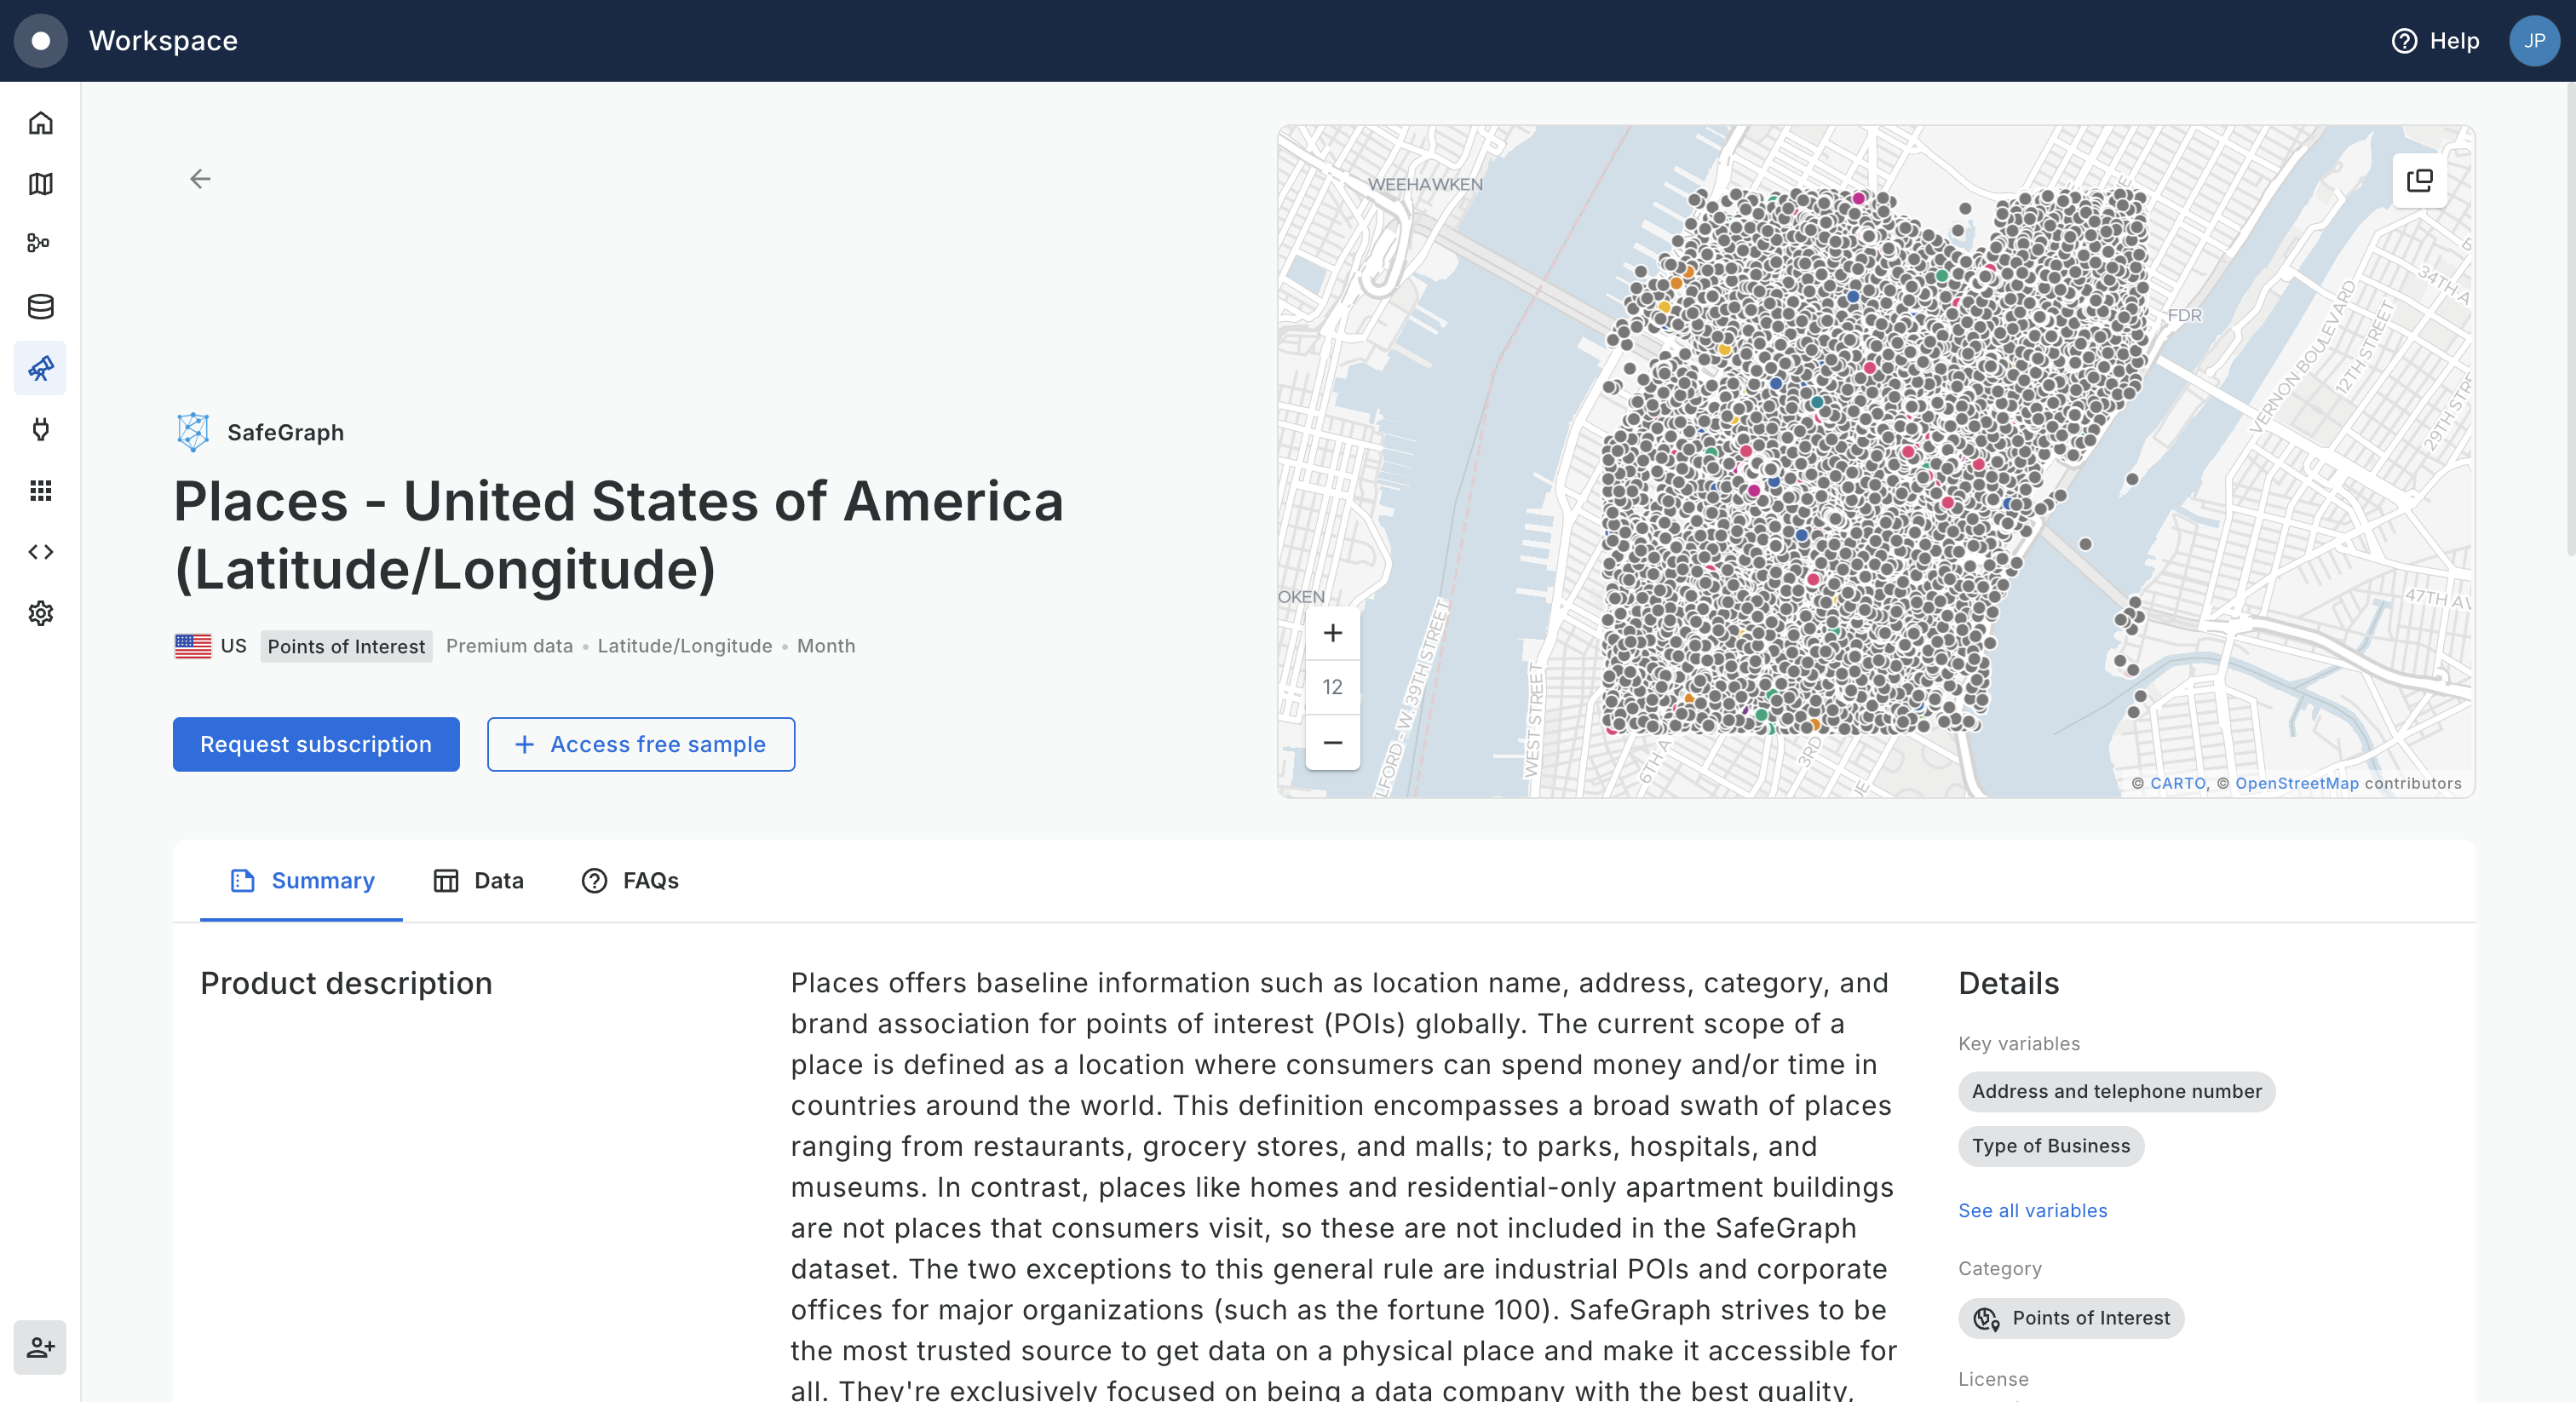The width and height of the screenshot is (2576, 1402).
Task: Switch to the FAQs tab
Action: pos(630,880)
